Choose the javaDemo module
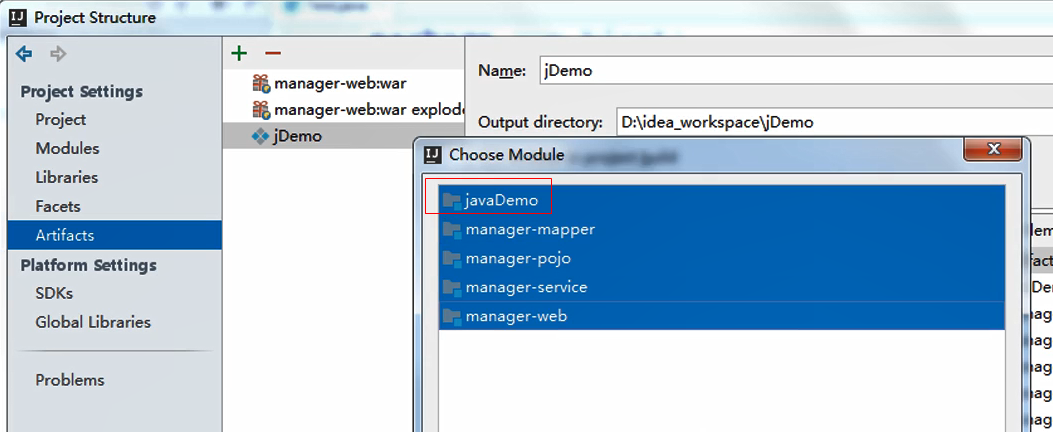The height and width of the screenshot is (432, 1053). [501, 200]
